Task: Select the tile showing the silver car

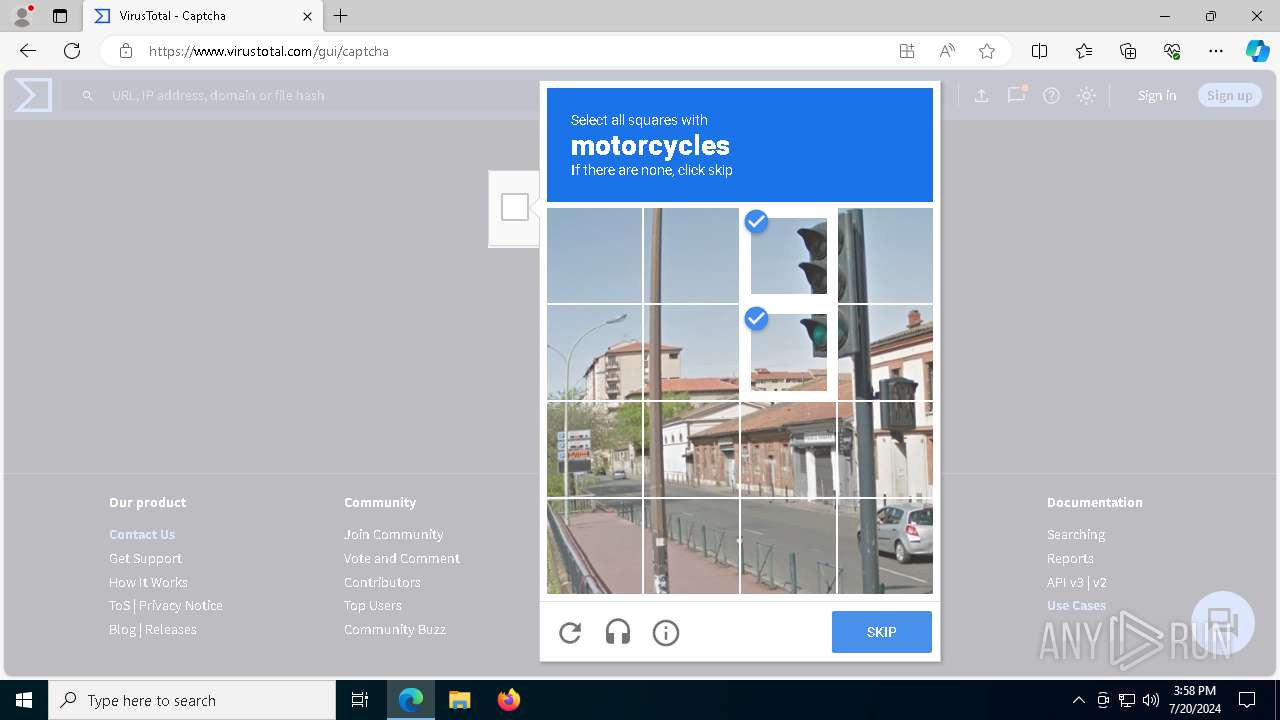Action: pyautogui.click(x=885, y=546)
